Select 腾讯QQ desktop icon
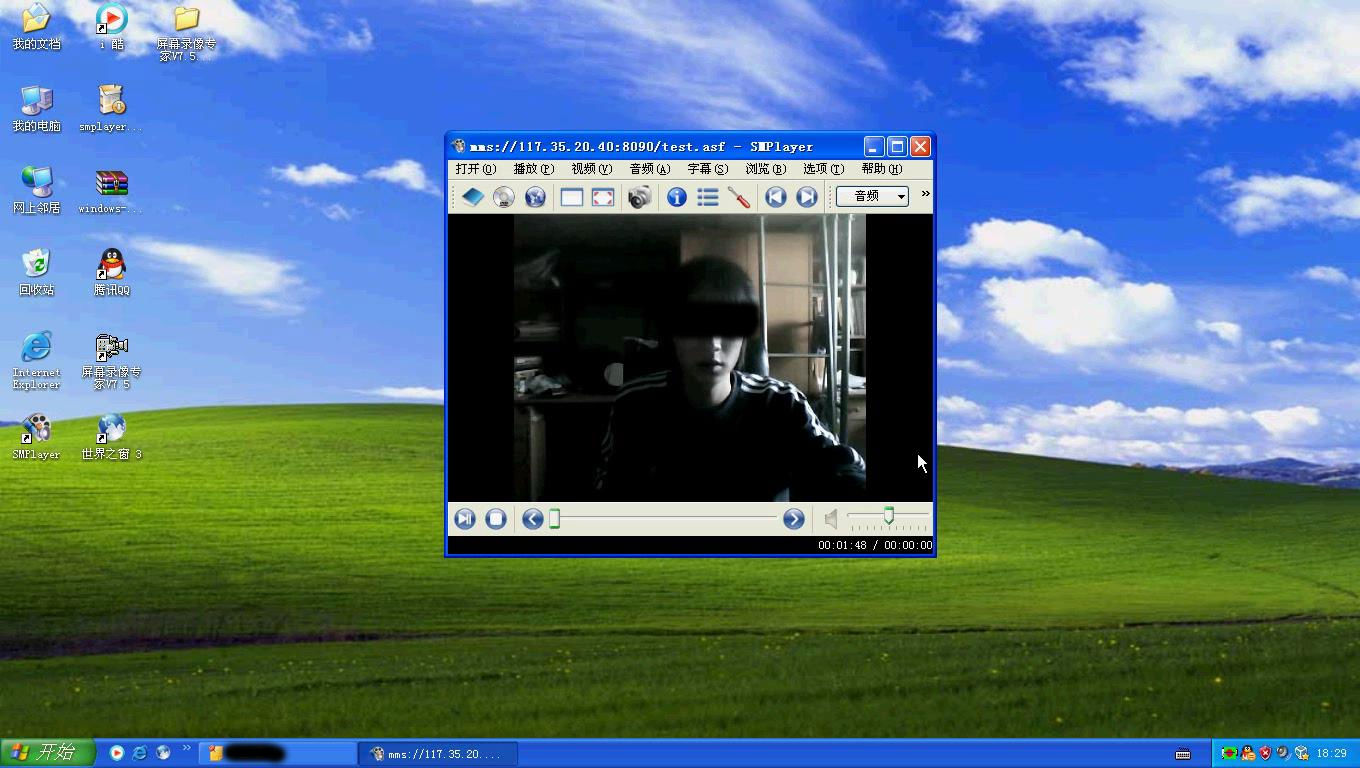1360x768 pixels. coord(111,273)
